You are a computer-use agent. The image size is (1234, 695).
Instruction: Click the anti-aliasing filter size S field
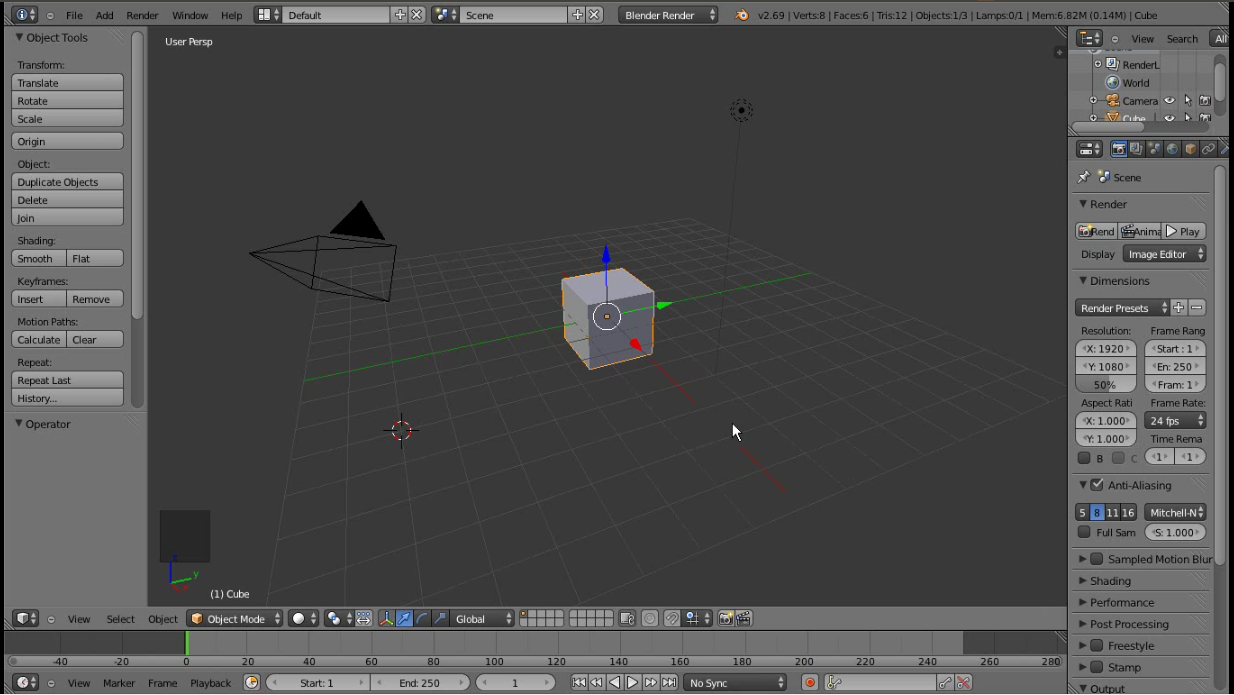tap(1175, 533)
